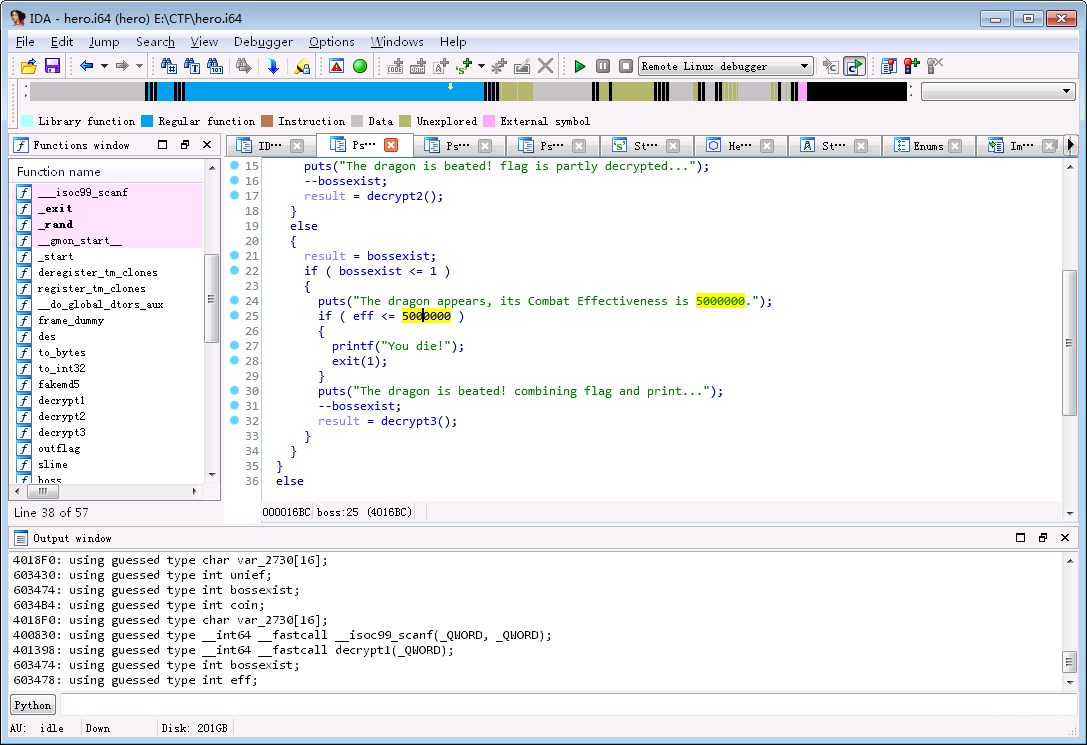Click the Python command input field

coord(568,705)
